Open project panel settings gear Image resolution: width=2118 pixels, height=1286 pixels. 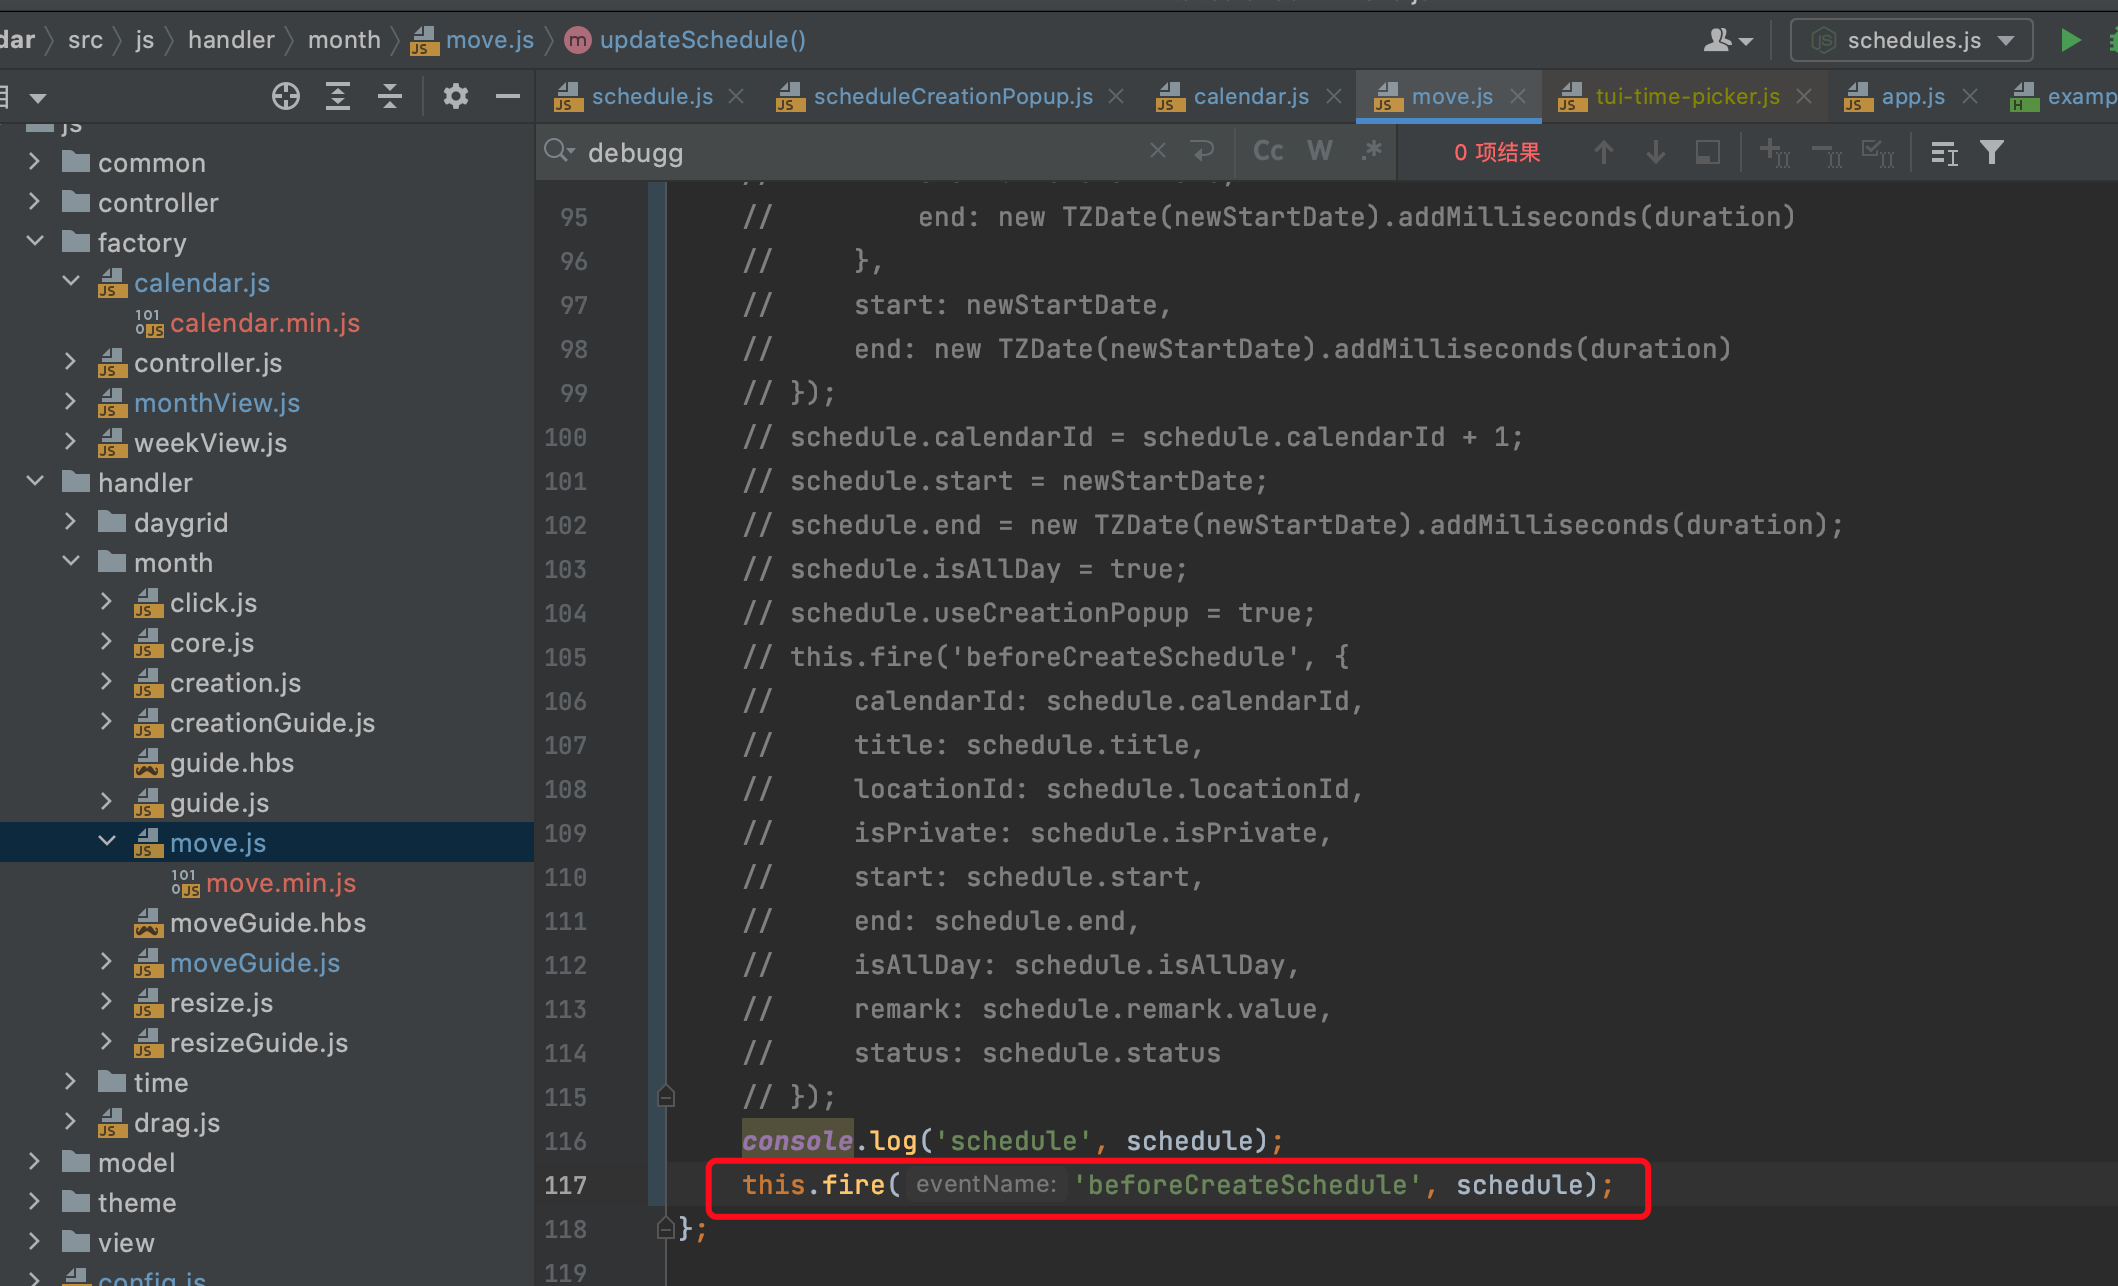pos(455,96)
